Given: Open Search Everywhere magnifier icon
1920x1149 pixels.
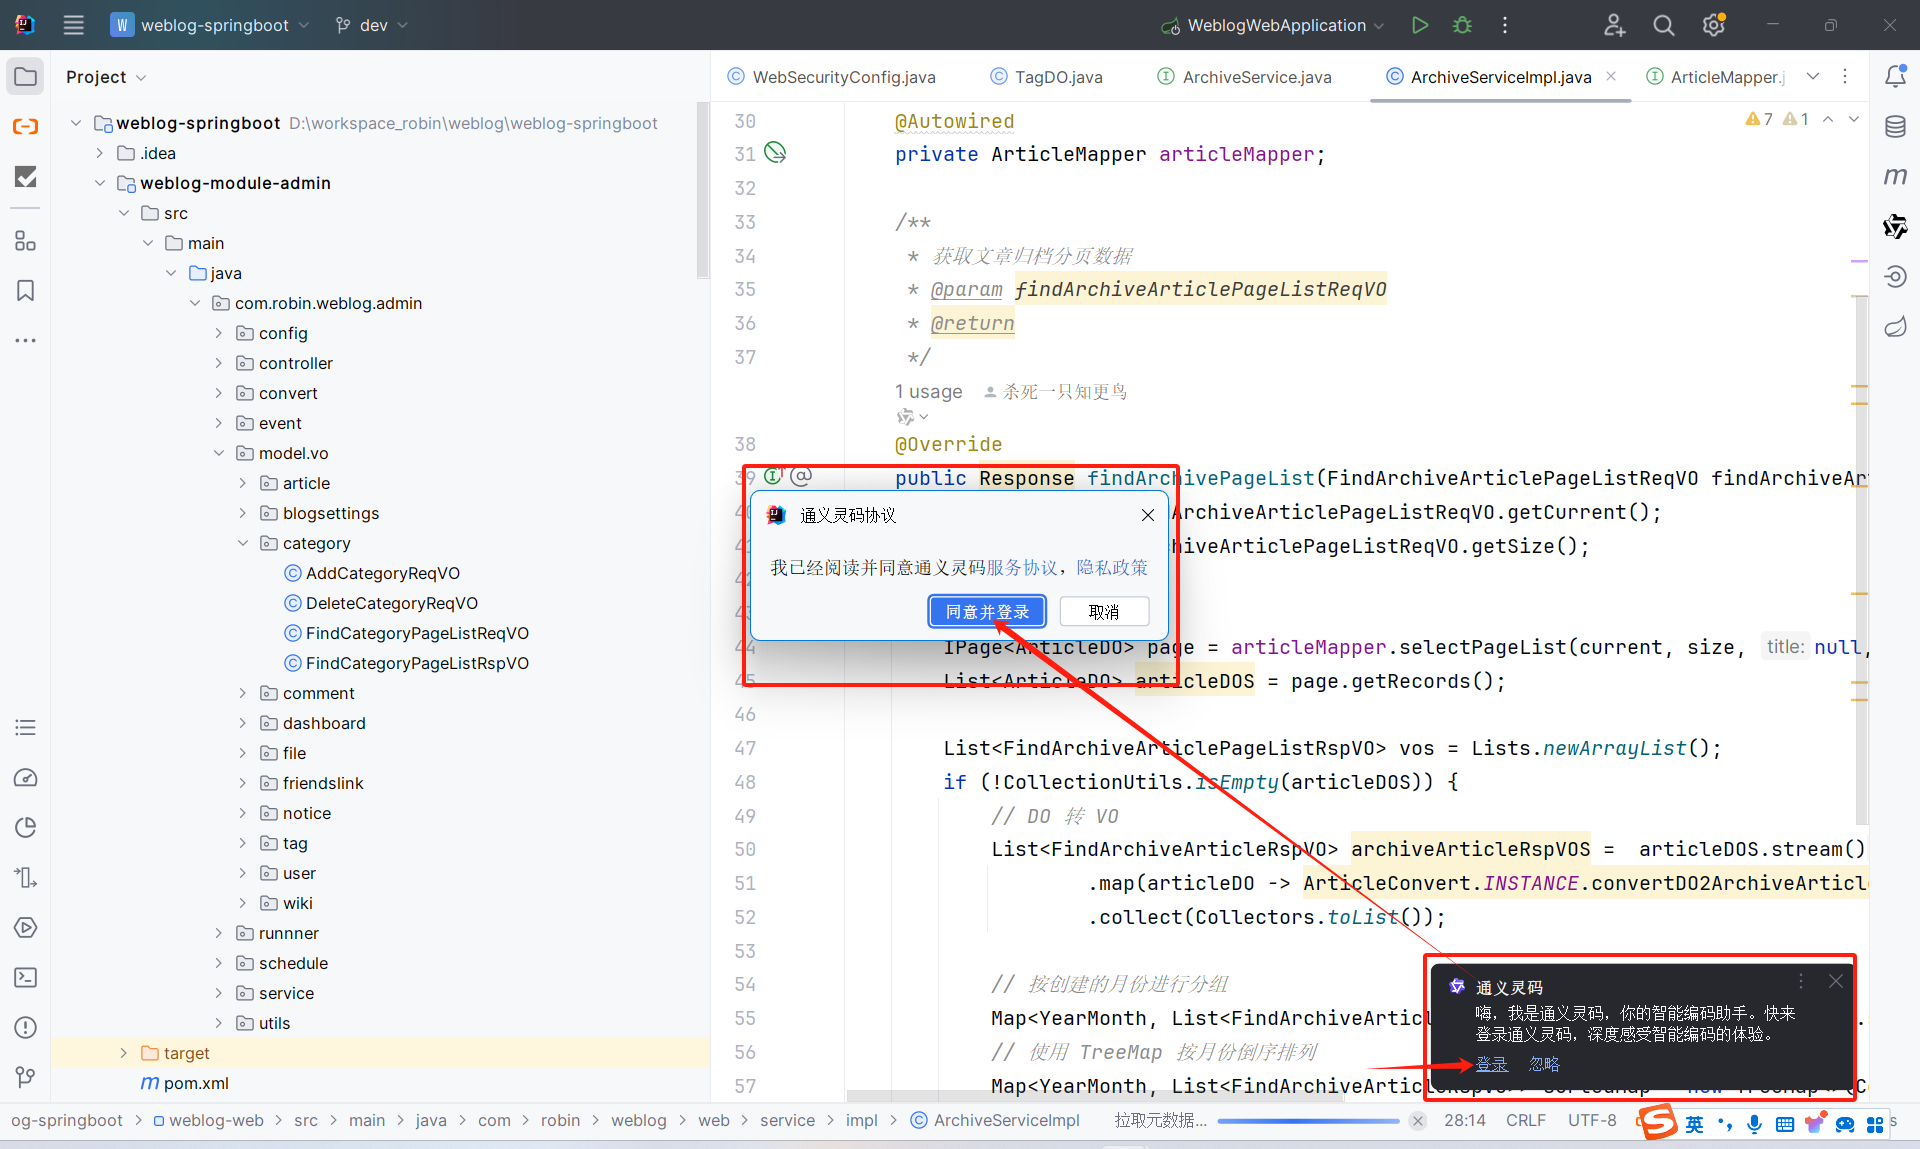Looking at the screenshot, I should click(1663, 25).
